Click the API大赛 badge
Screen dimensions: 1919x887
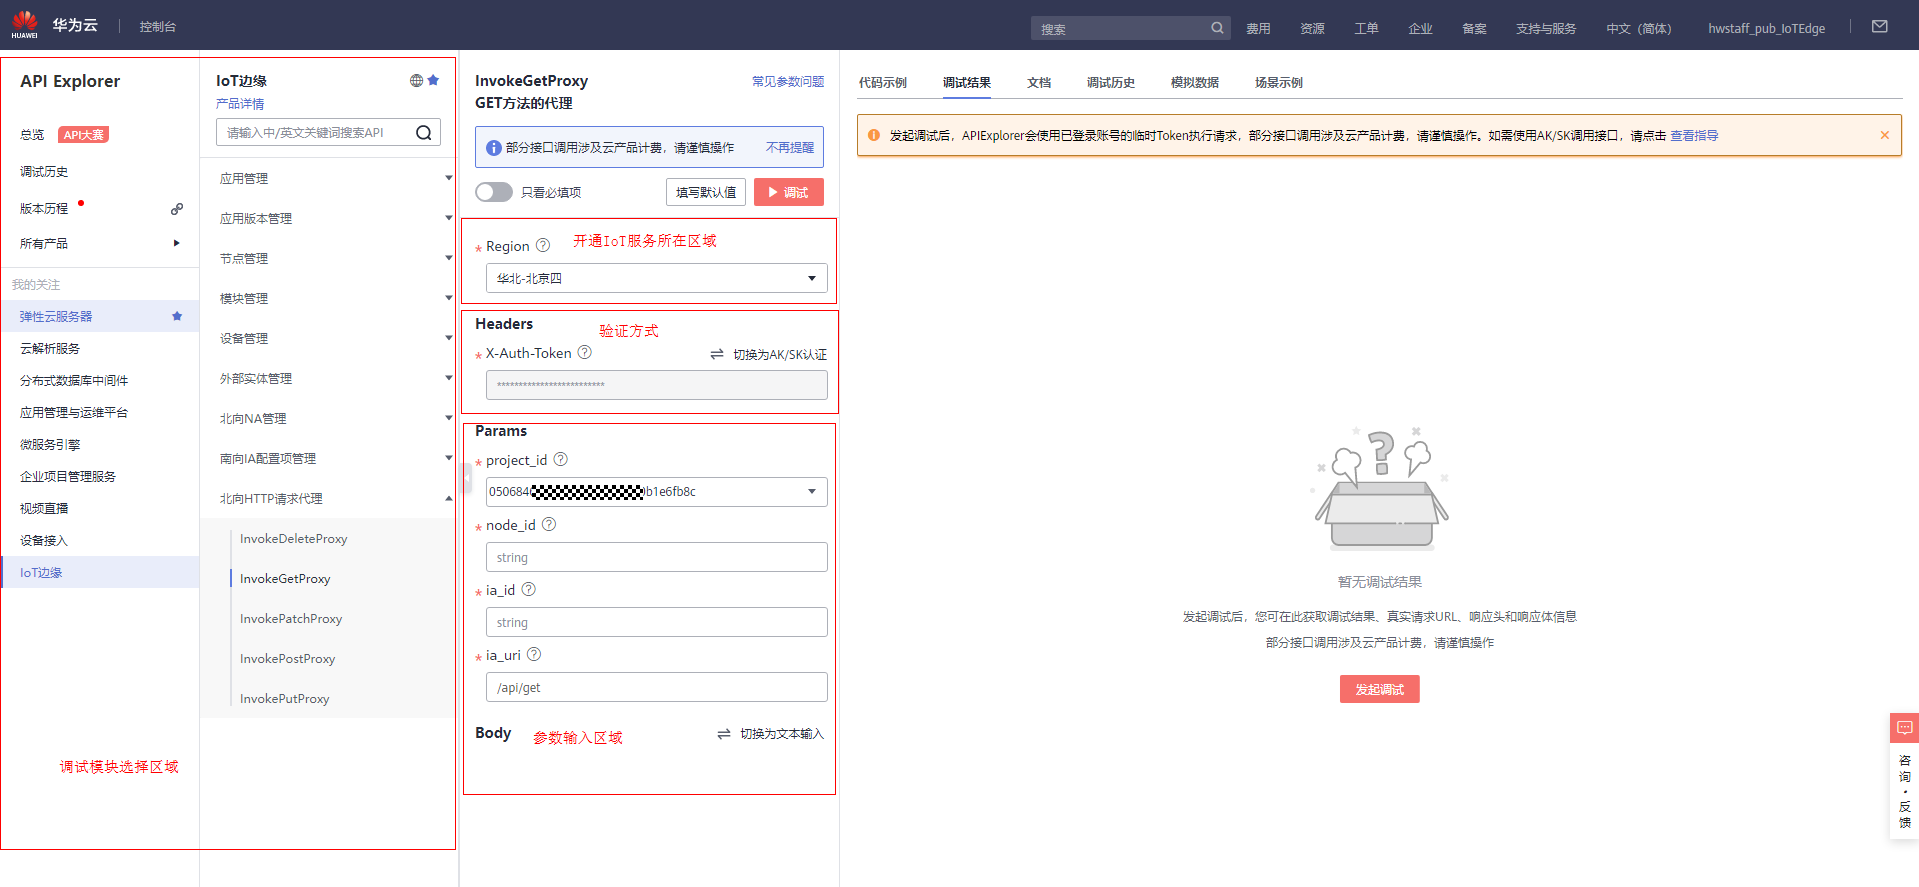pyautogui.click(x=83, y=135)
